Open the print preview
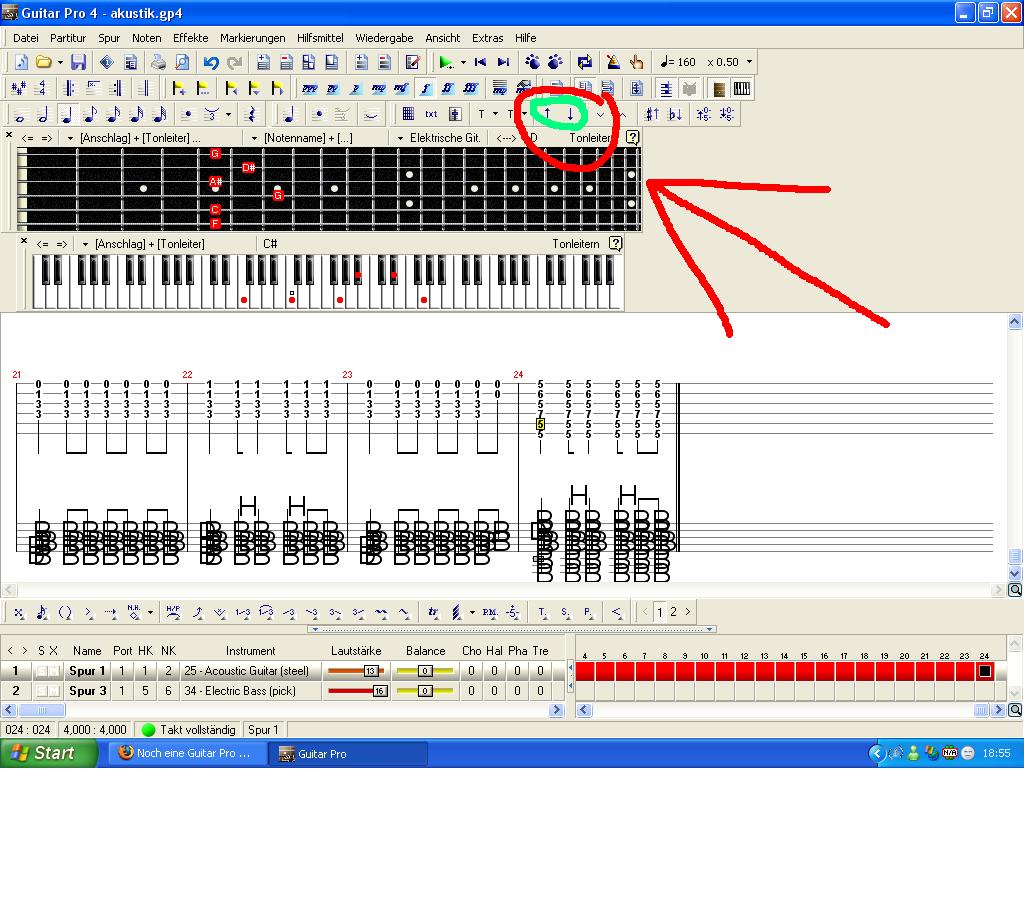The width and height of the screenshot is (1024, 908). pyautogui.click(x=182, y=62)
